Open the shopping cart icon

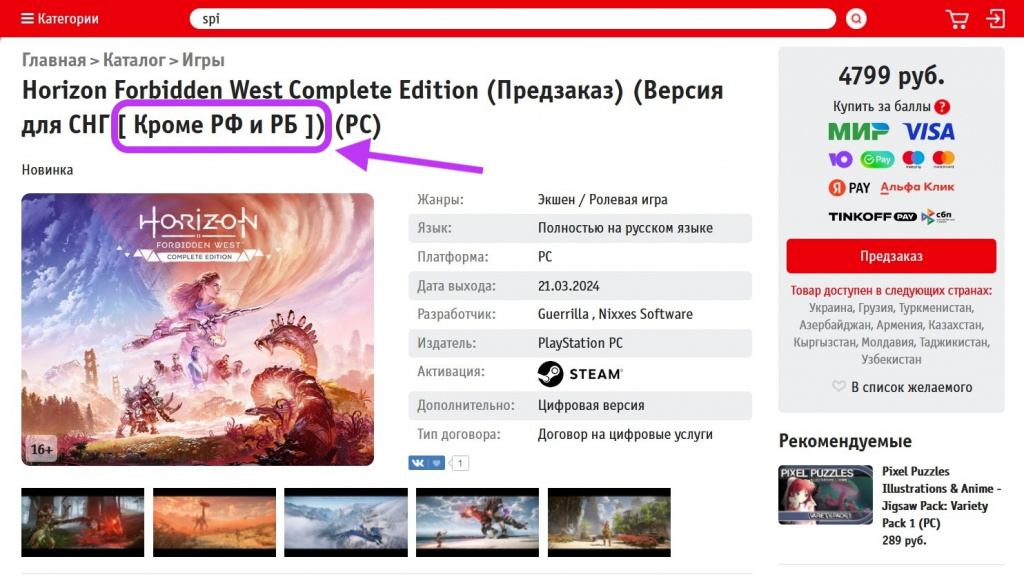point(957,19)
